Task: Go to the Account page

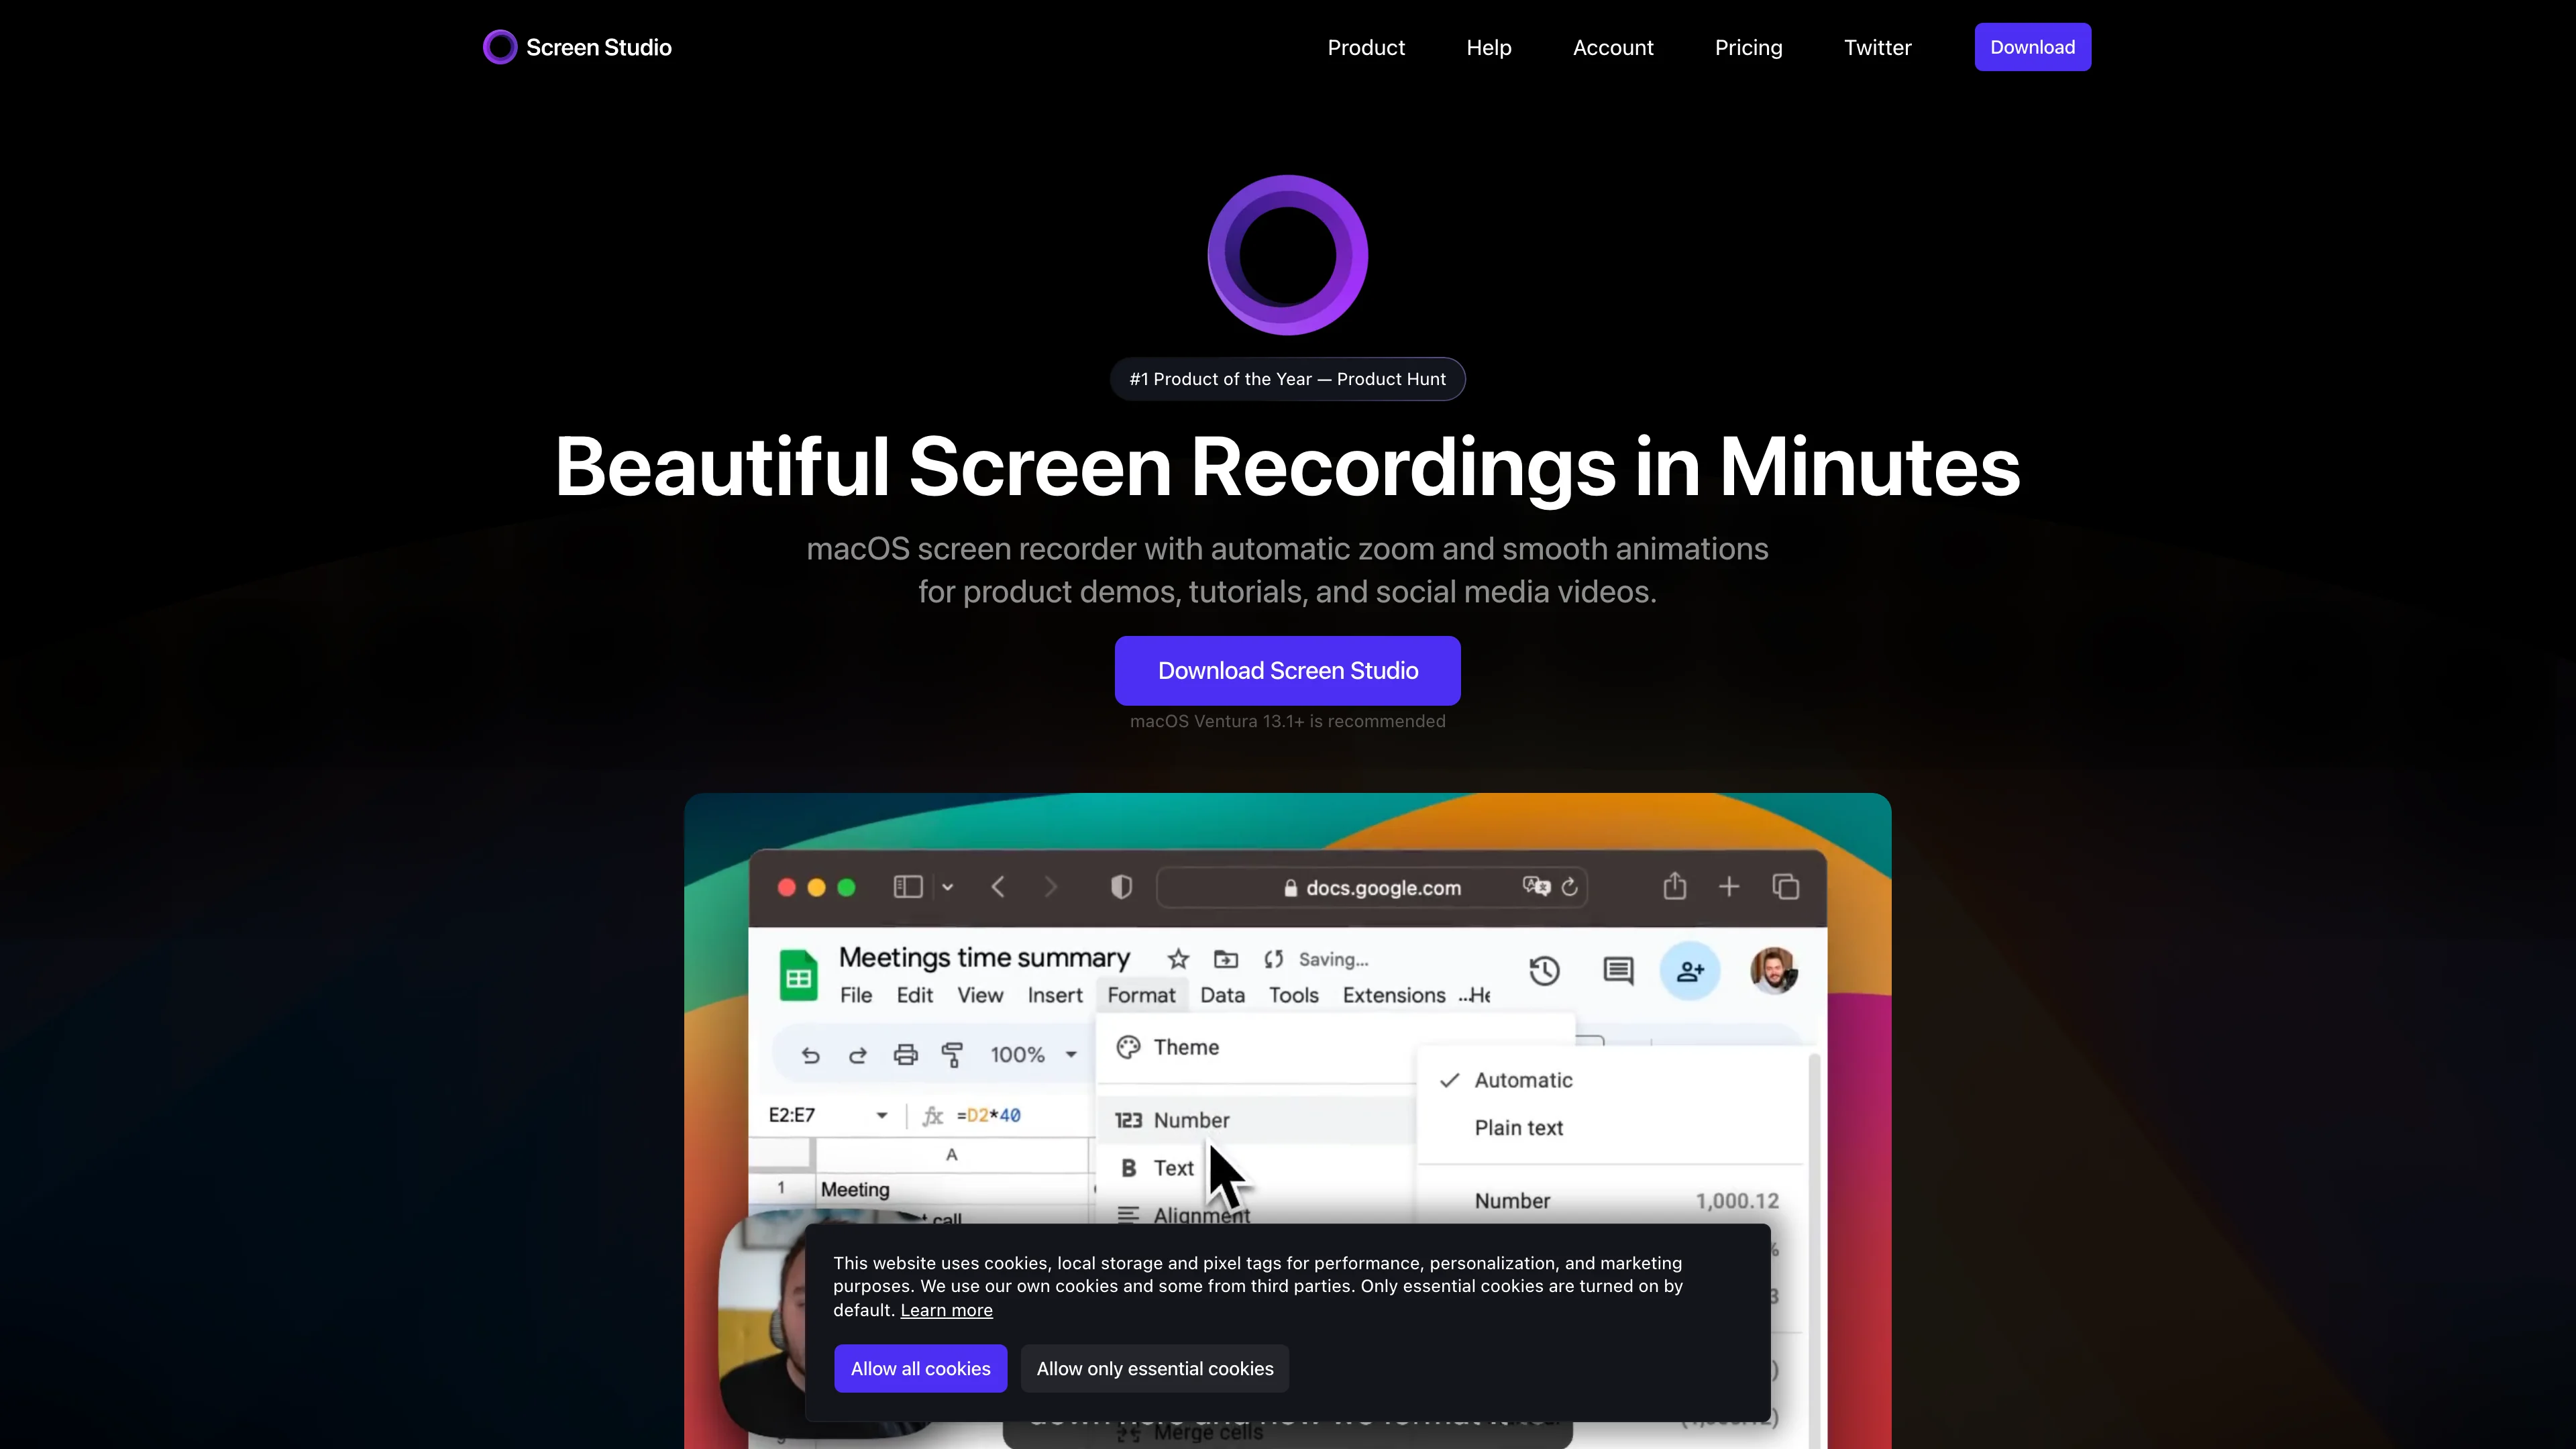Action: coord(1613,47)
